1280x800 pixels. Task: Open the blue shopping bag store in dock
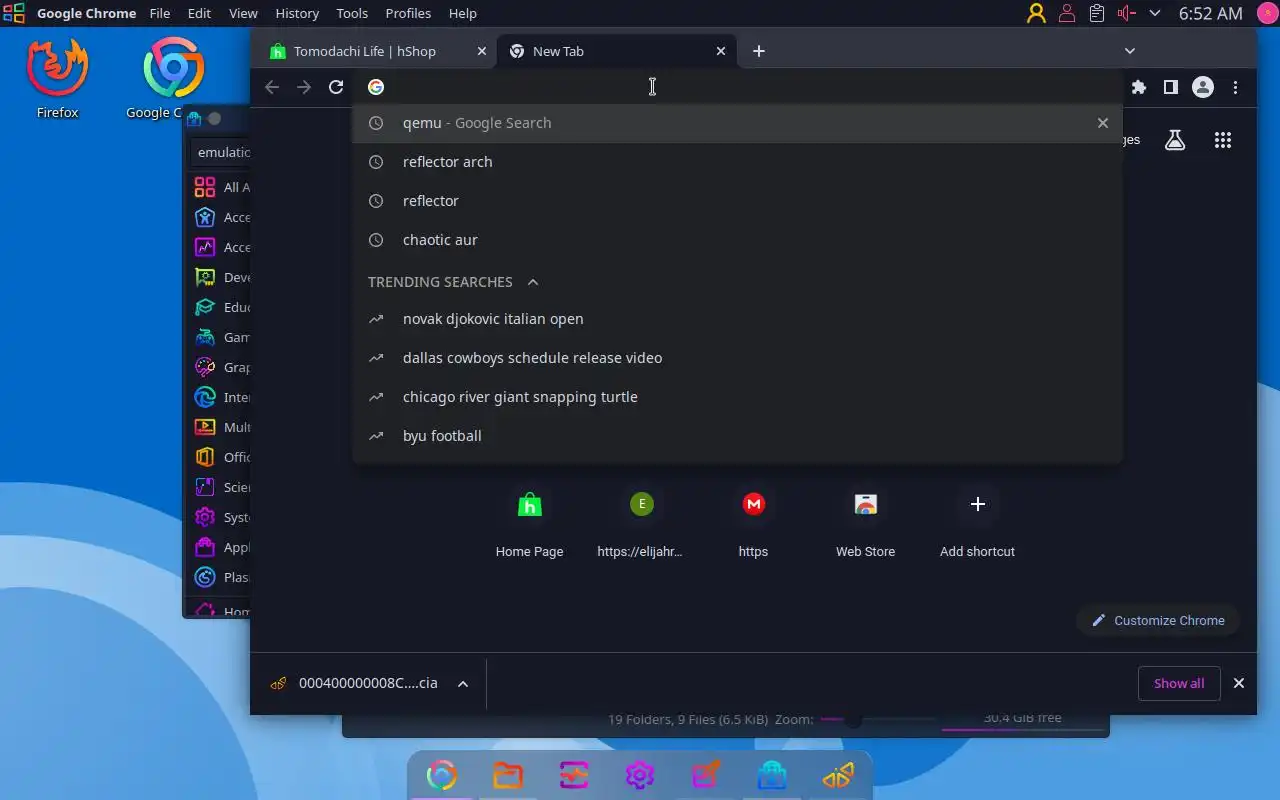click(x=772, y=775)
